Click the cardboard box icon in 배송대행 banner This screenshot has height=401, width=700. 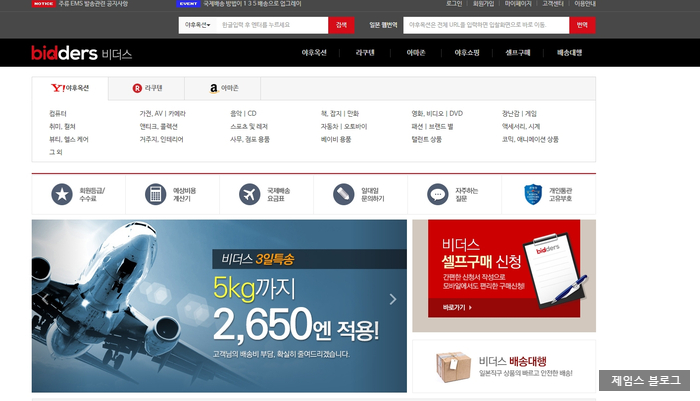pyautogui.click(x=453, y=367)
